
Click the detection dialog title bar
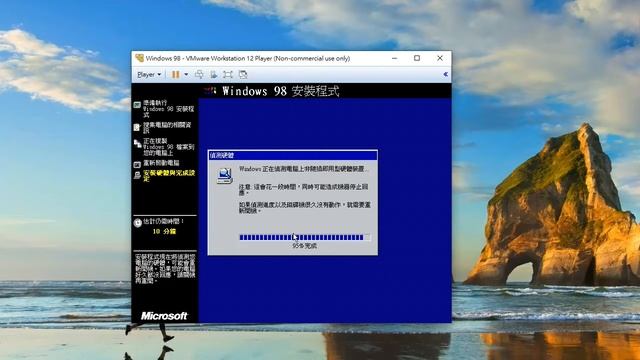point(293,155)
